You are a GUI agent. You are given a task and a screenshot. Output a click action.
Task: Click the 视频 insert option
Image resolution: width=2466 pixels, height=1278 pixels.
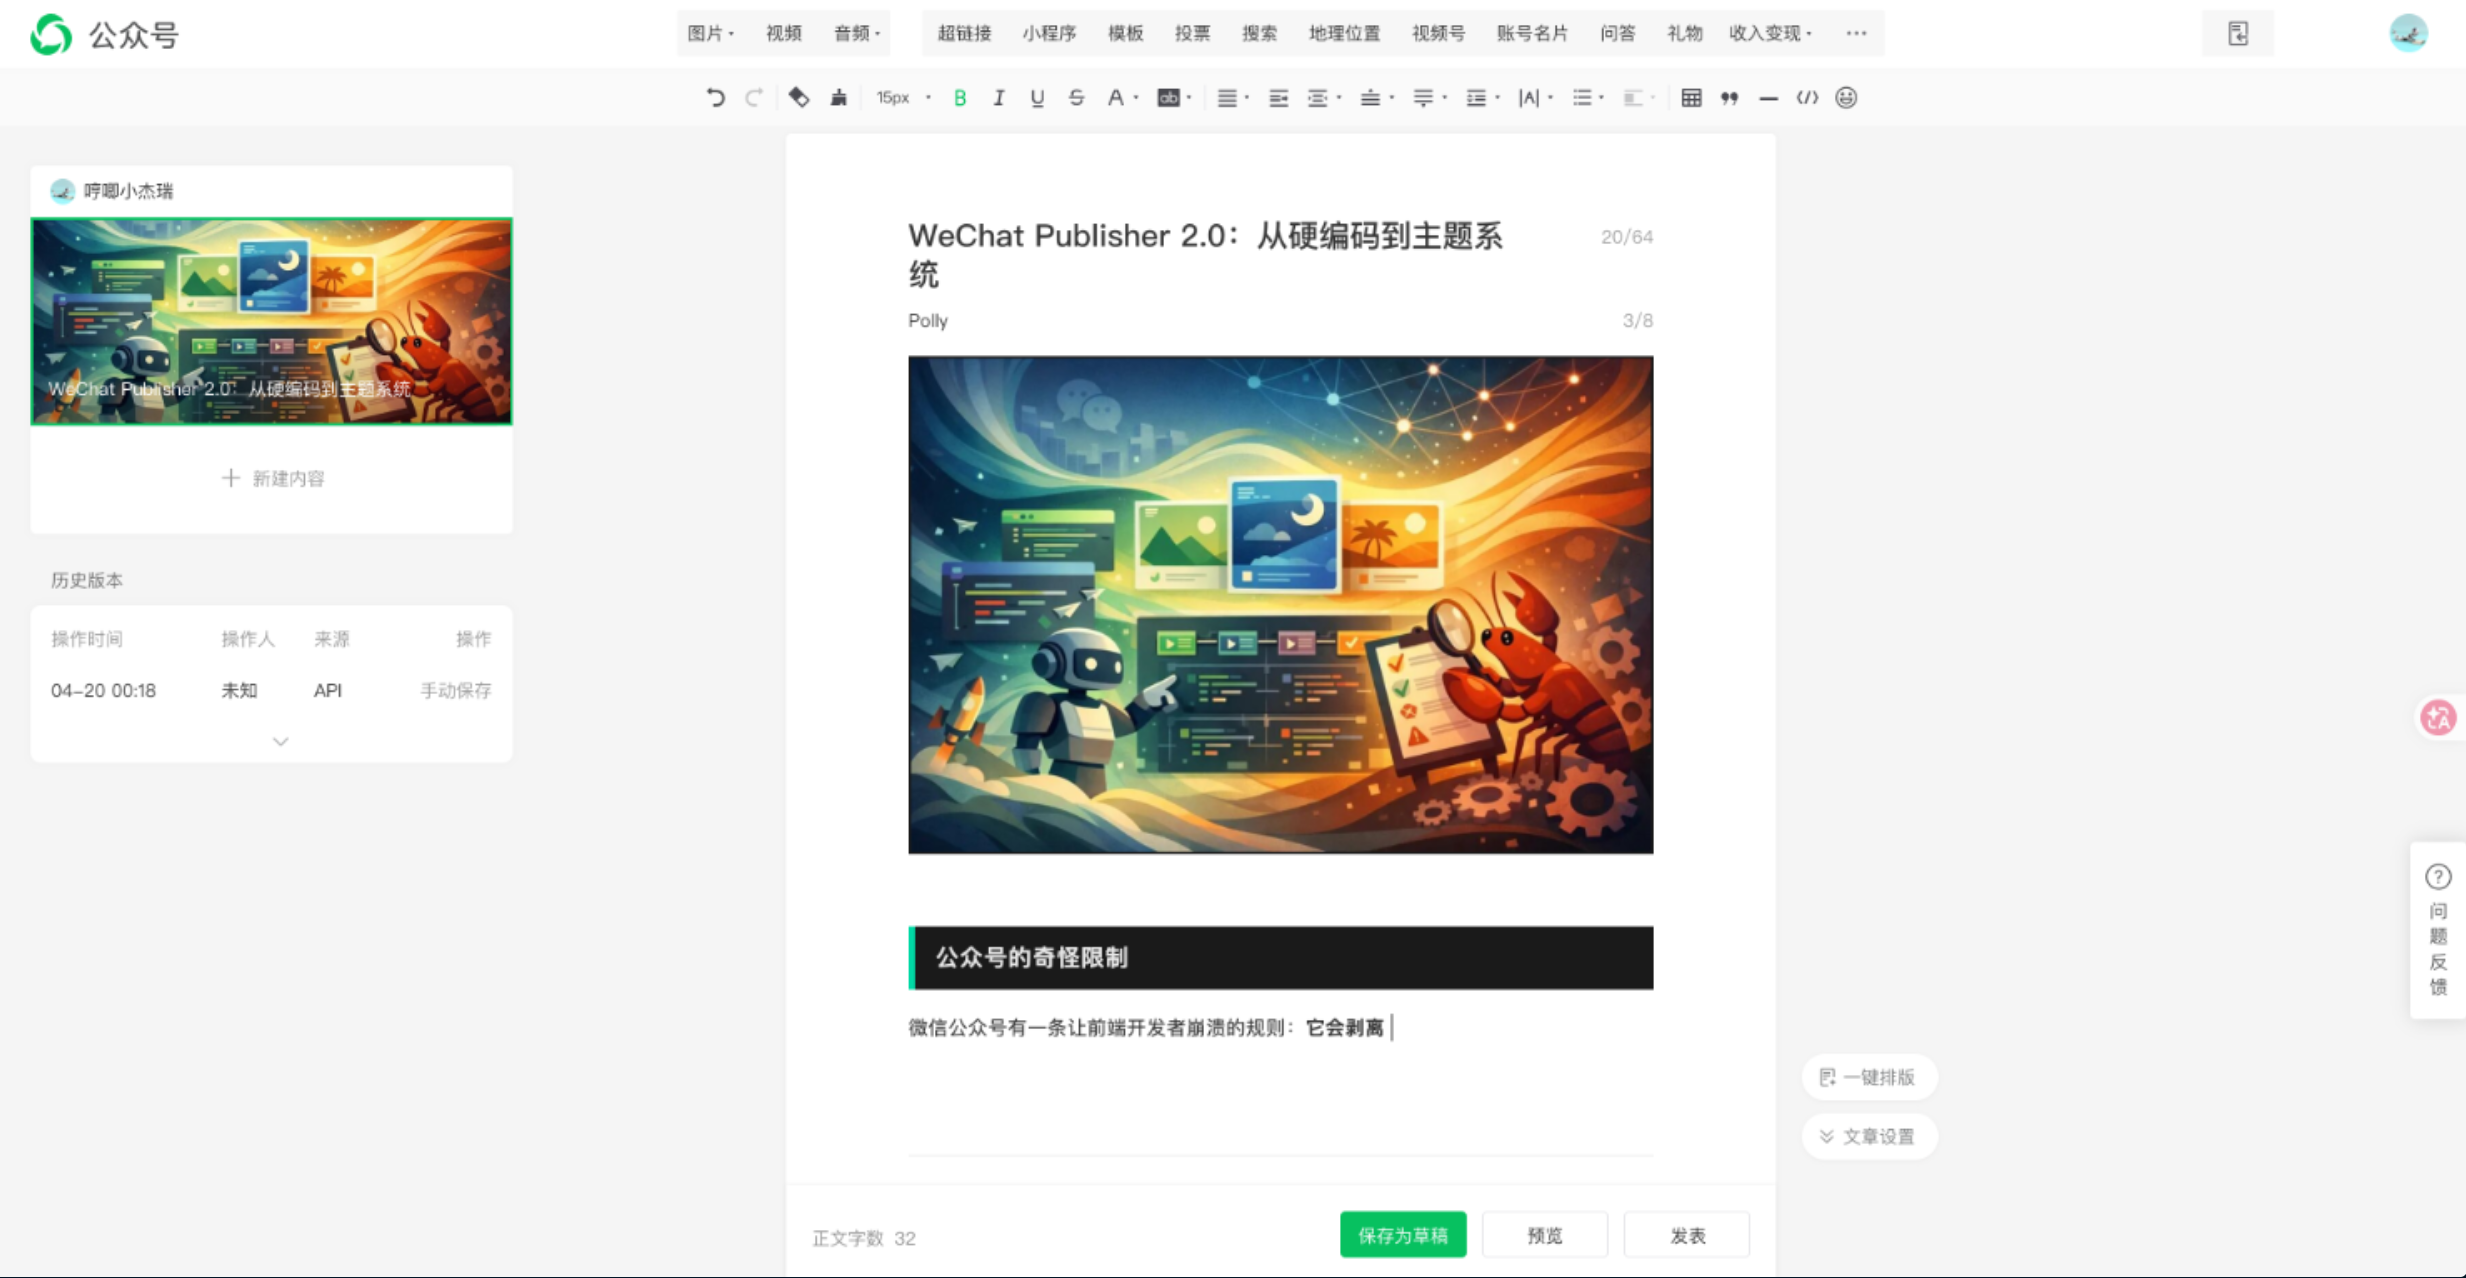click(x=784, y=33)
